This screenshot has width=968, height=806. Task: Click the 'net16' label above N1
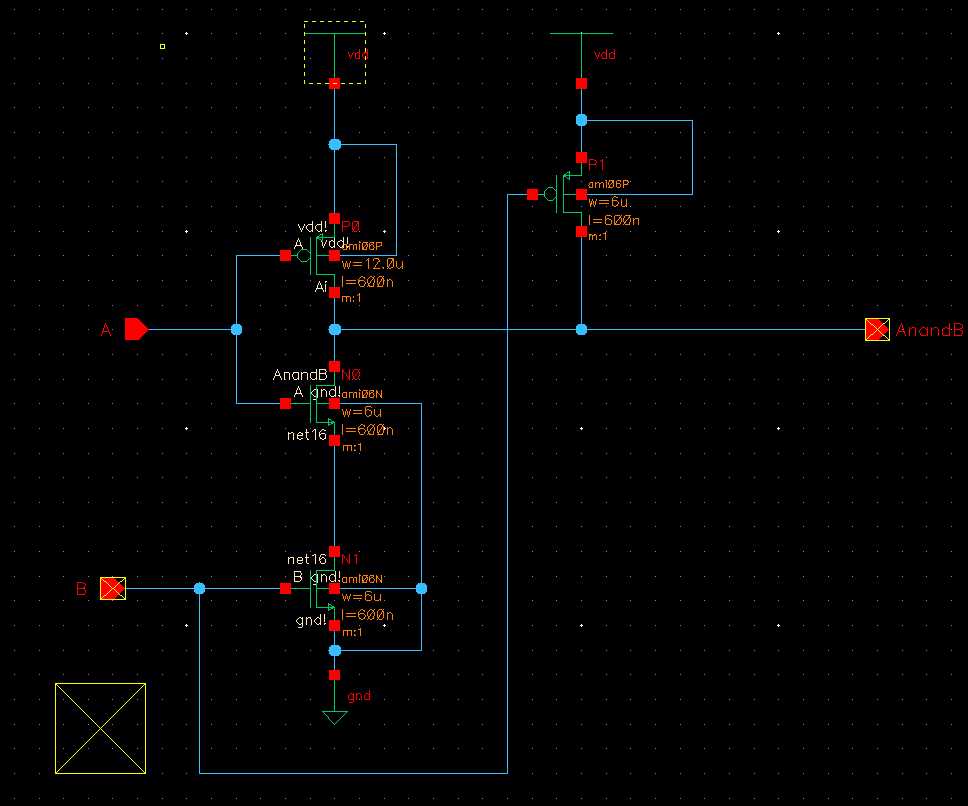point(307,559)
